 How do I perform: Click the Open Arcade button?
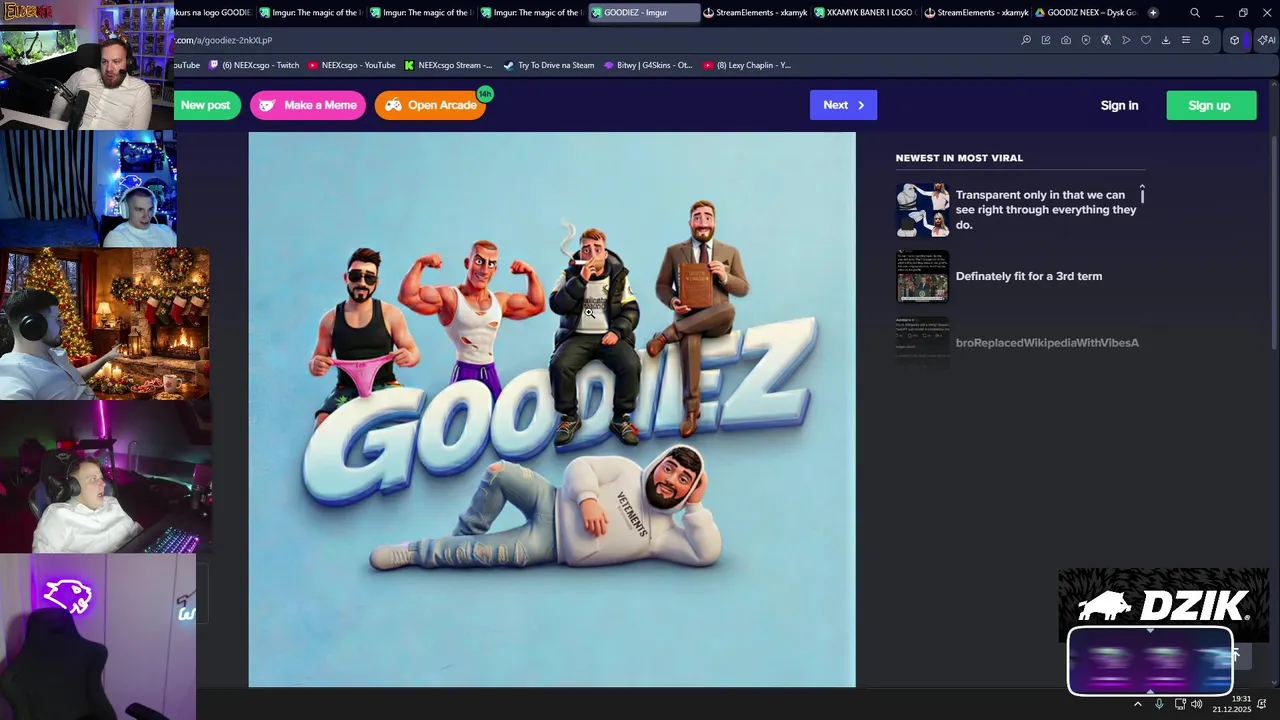coord(430,105)
